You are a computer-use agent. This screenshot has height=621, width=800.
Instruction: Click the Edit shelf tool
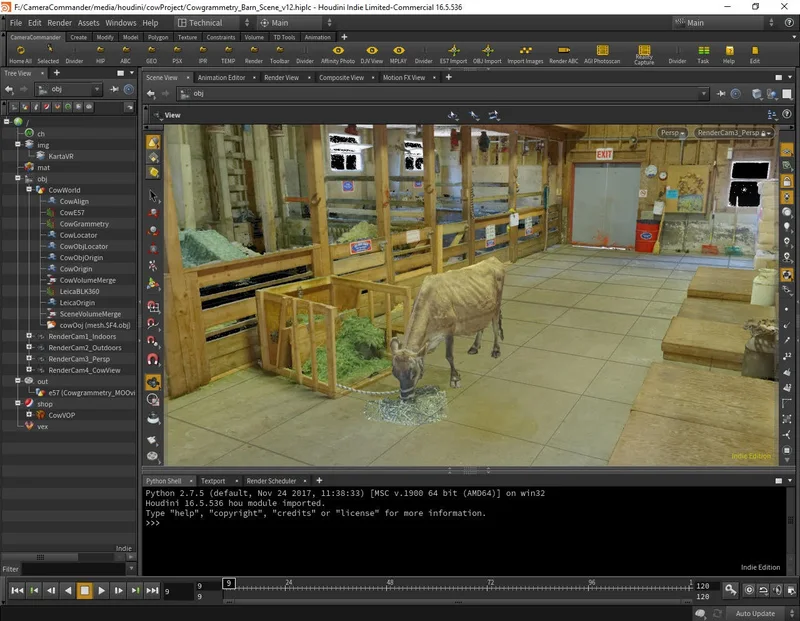coord(755,54)
